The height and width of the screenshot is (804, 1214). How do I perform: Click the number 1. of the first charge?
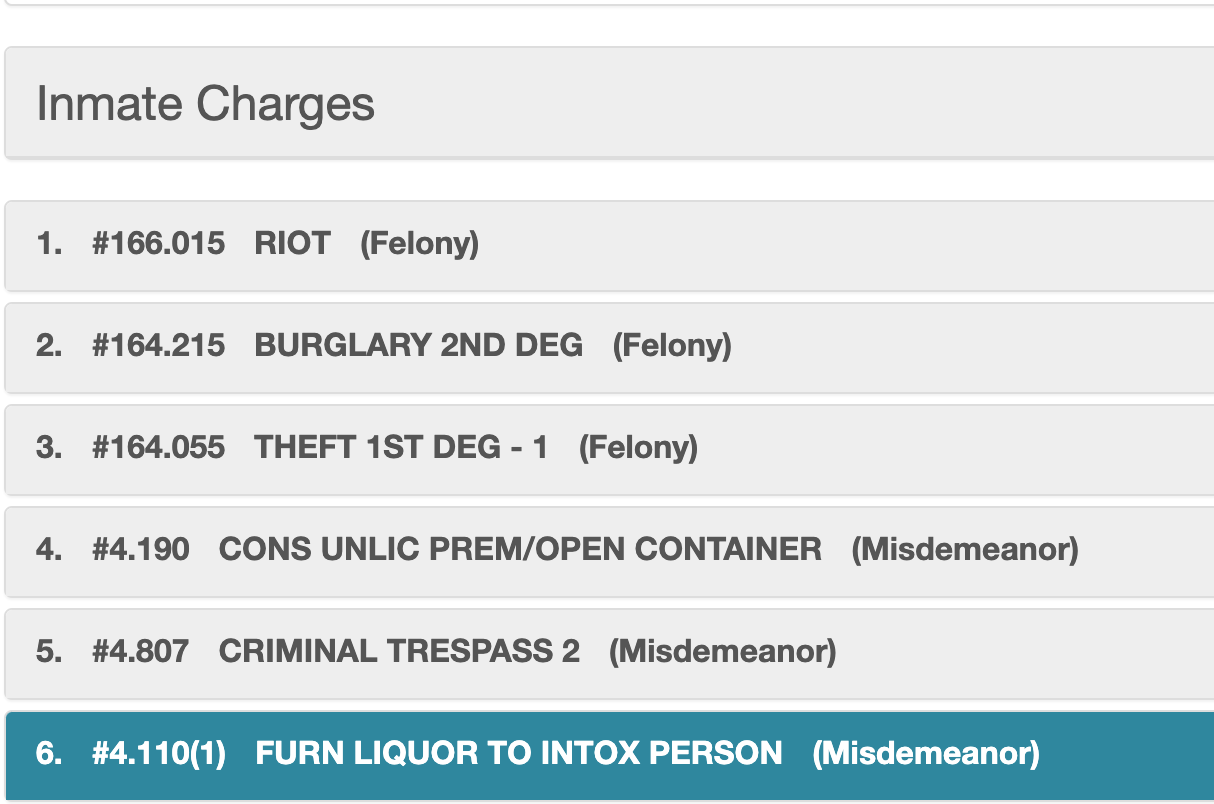49,244
